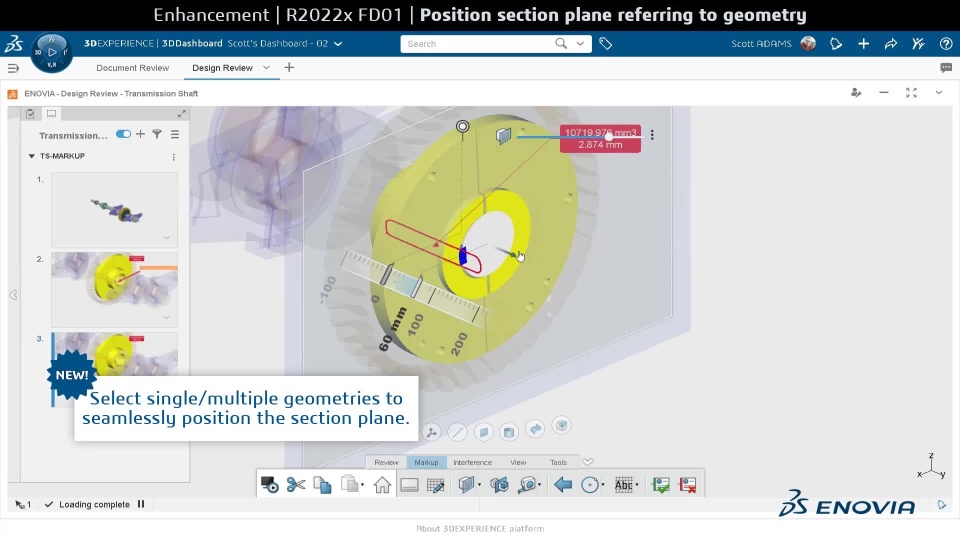
Task: Switch to the Review toolbar tab
Action: pyautogui.click(x=386, y=462)
